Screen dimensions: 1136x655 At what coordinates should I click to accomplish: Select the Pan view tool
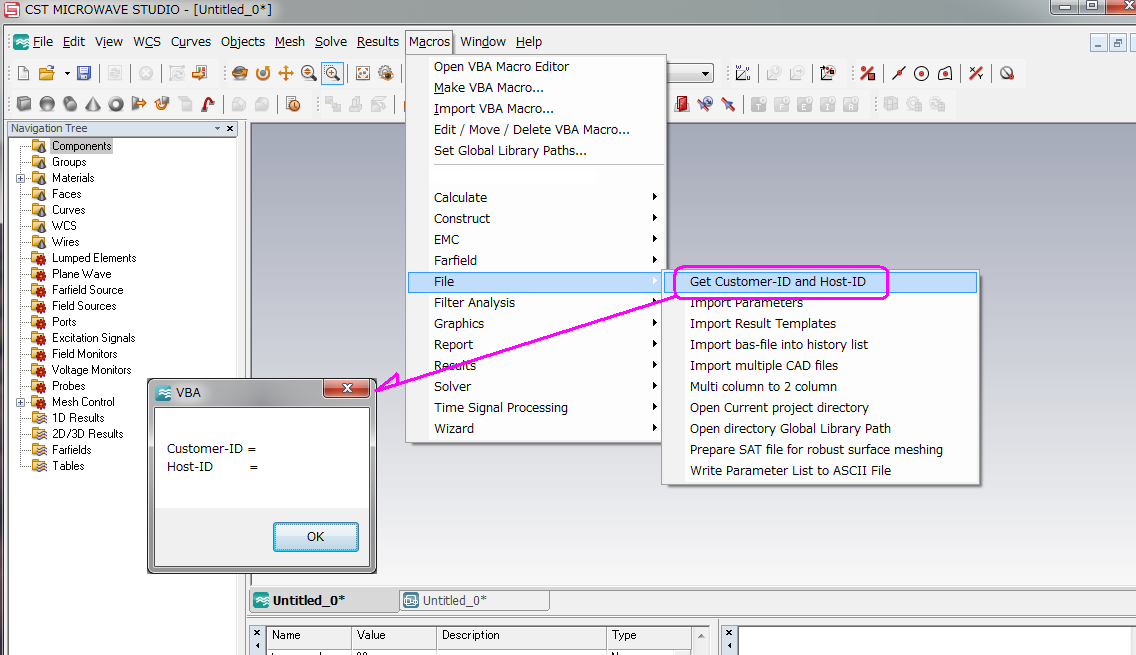coord(286,73)
